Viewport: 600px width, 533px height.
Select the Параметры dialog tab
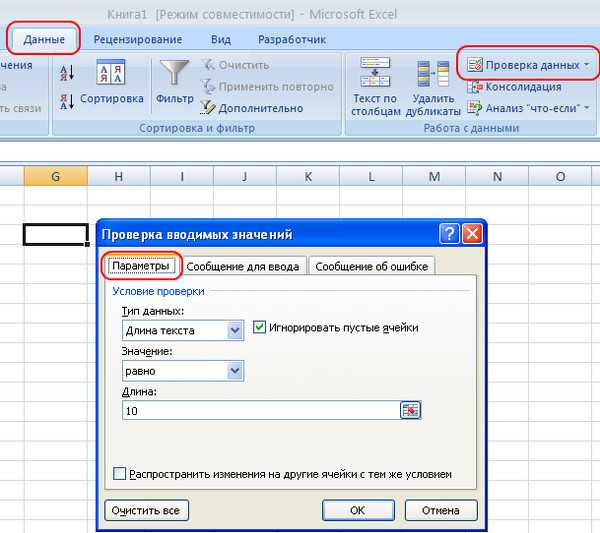pyautogui.click(x=141, y=266)
